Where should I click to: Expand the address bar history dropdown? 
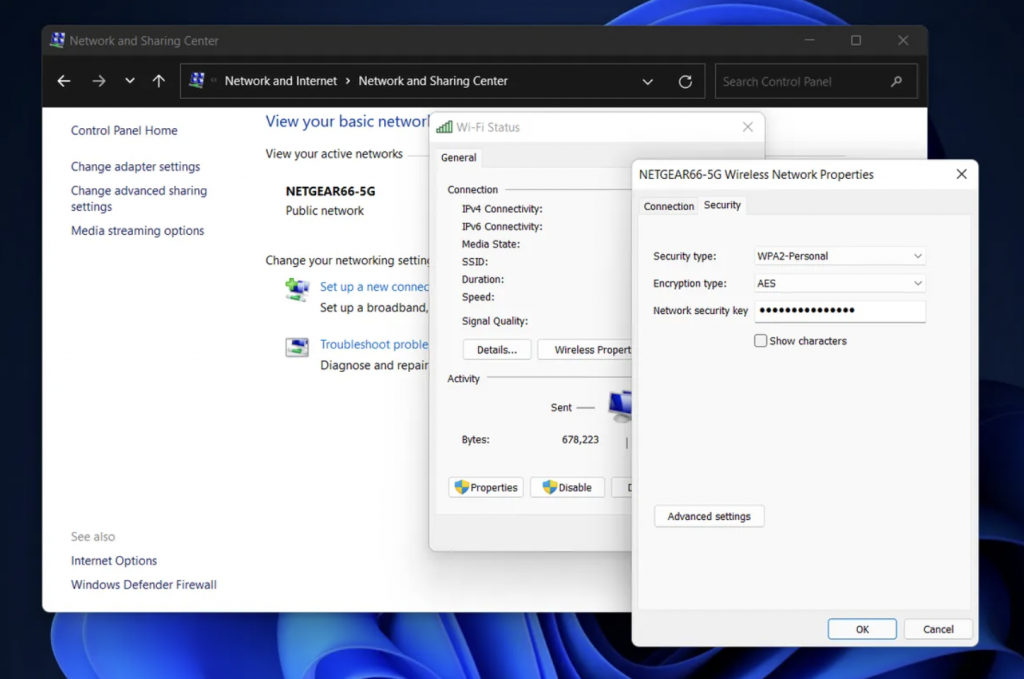(647, 82)
